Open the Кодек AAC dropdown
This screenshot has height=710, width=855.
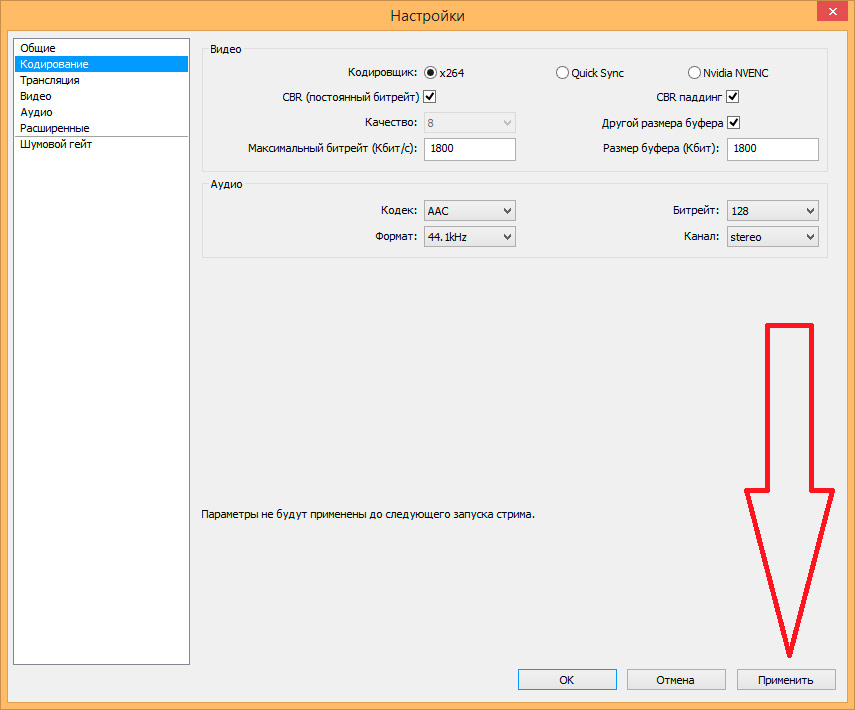click(x=470, y=211)
